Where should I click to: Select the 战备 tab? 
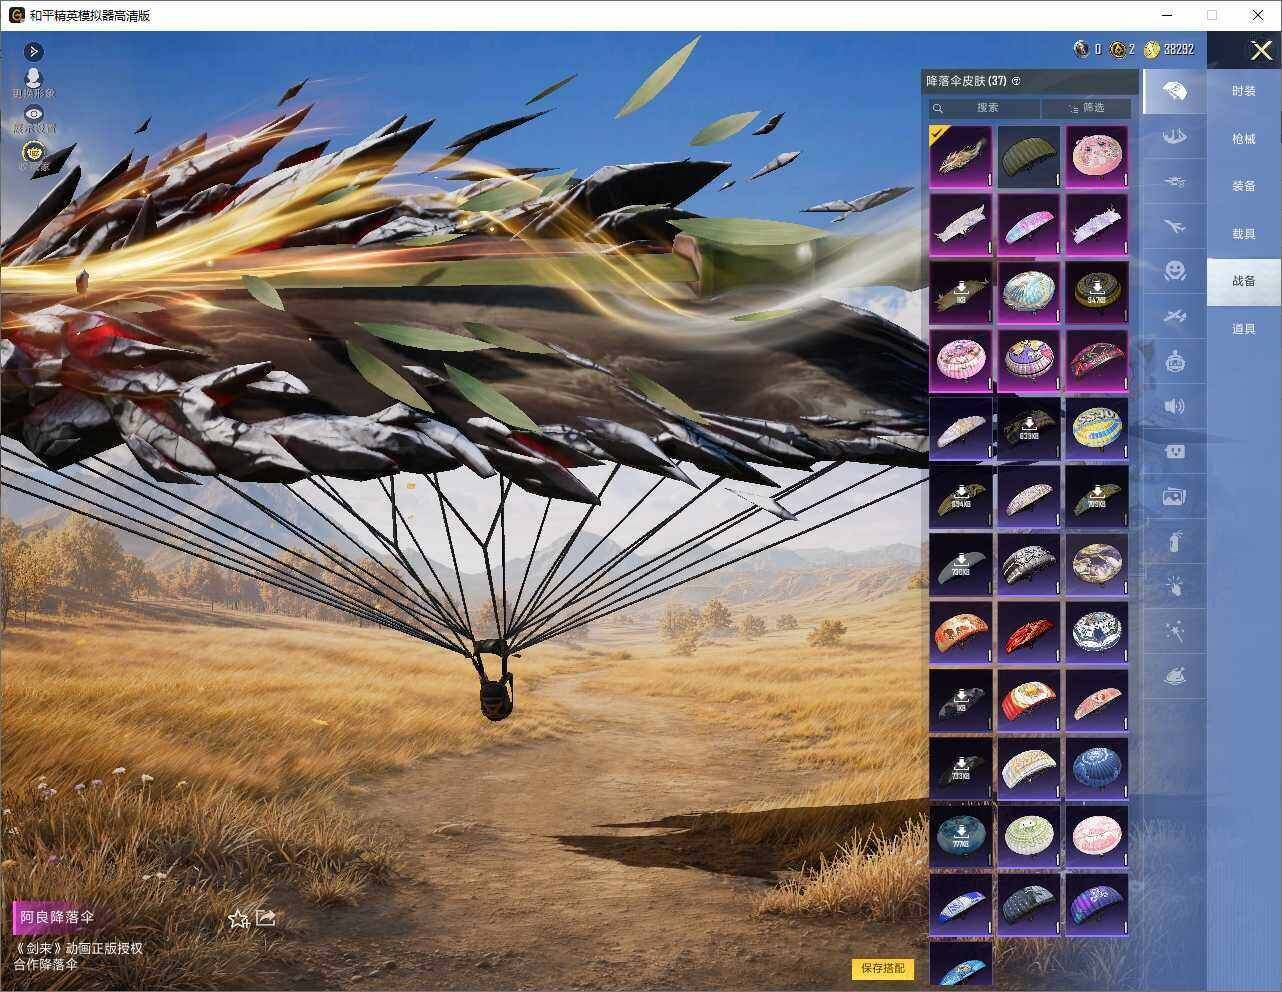click(1243, 281)
